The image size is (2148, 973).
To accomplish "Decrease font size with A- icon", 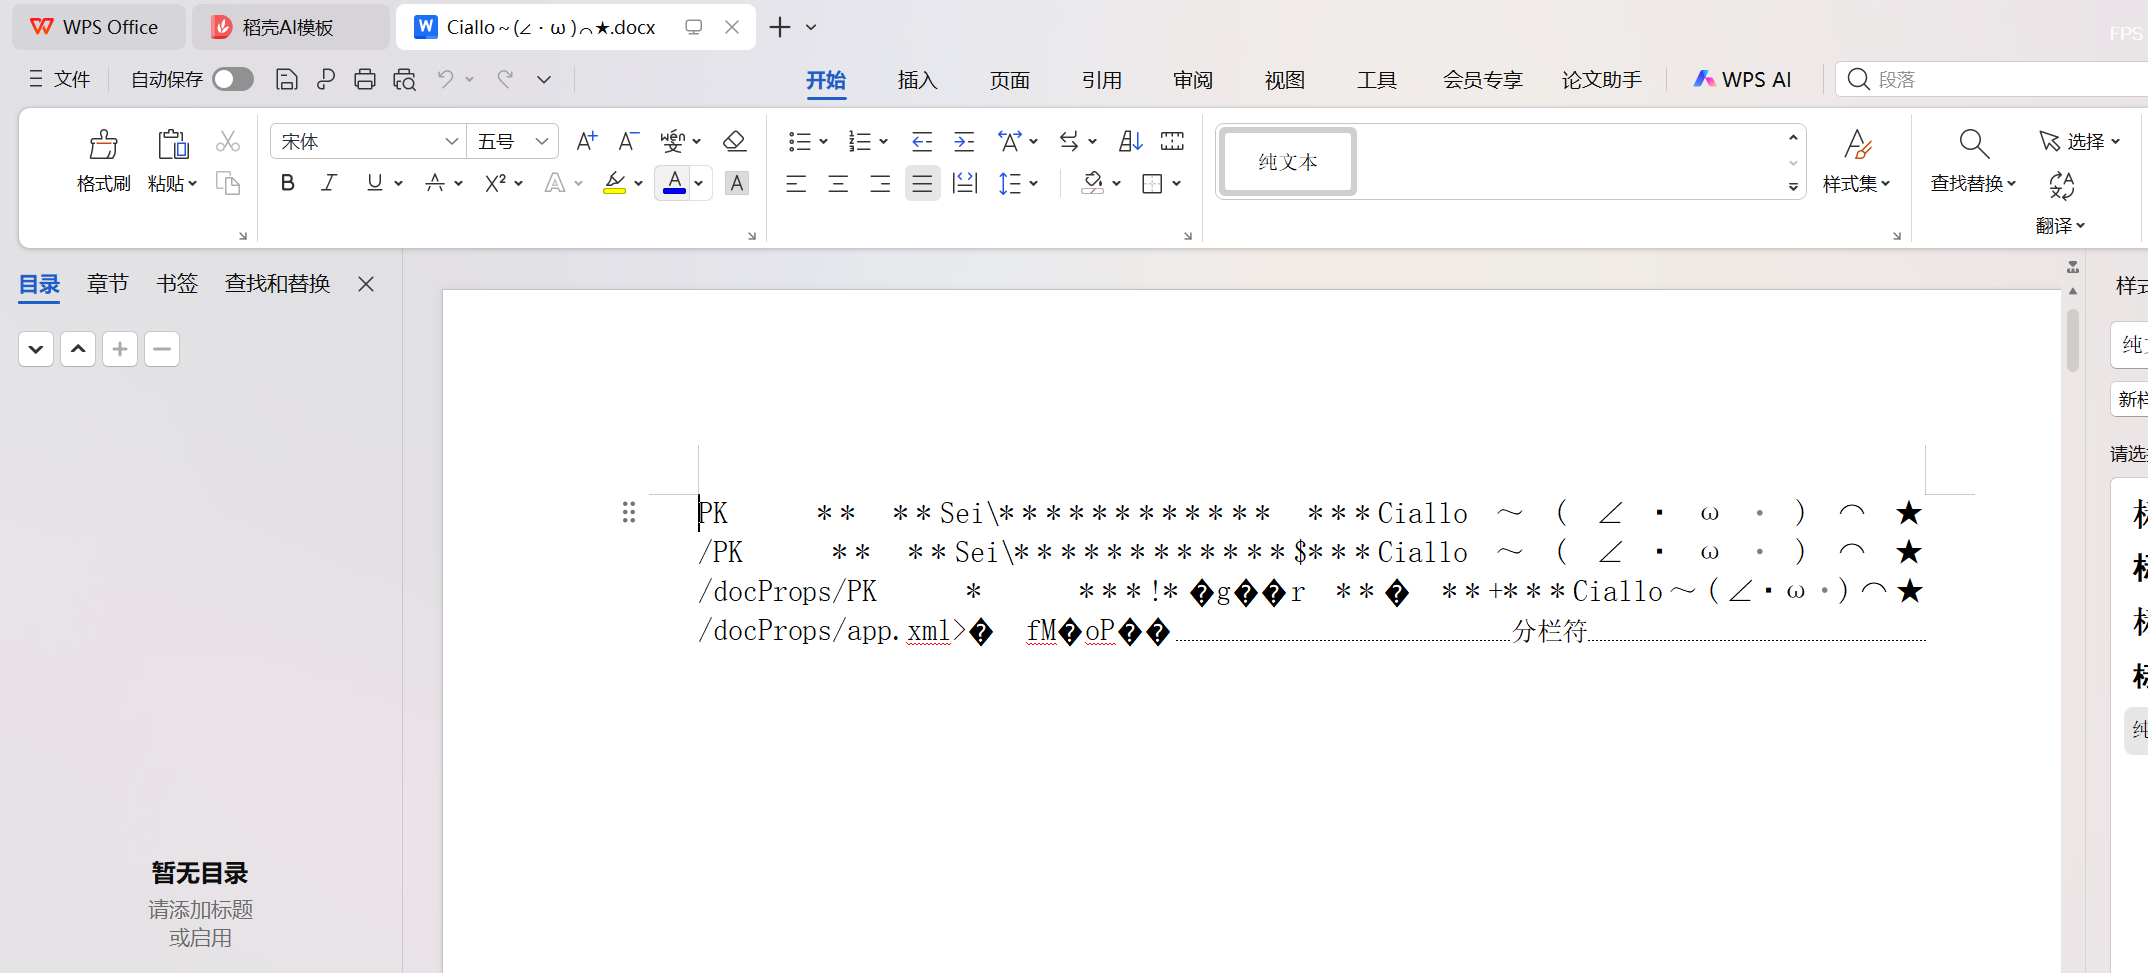I will [628, 141].
